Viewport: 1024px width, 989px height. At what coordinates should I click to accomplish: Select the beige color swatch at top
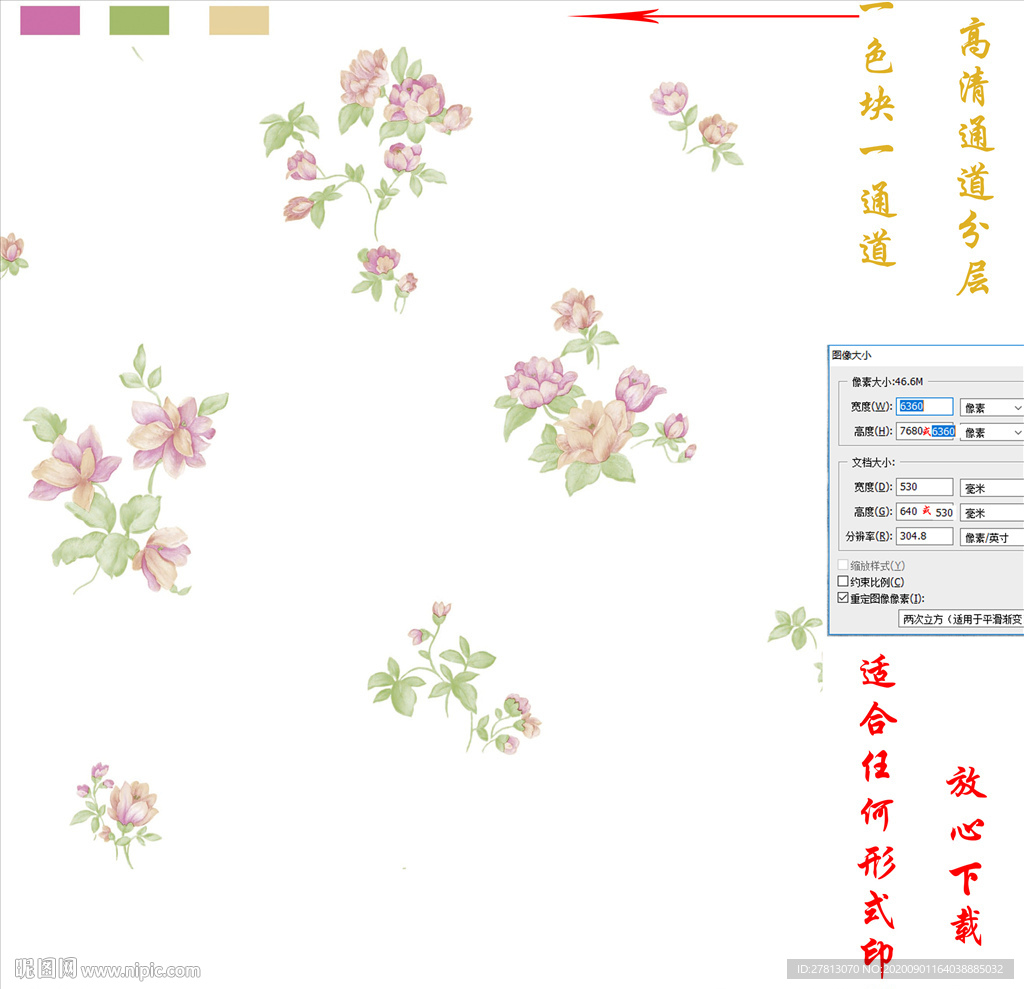237,18
